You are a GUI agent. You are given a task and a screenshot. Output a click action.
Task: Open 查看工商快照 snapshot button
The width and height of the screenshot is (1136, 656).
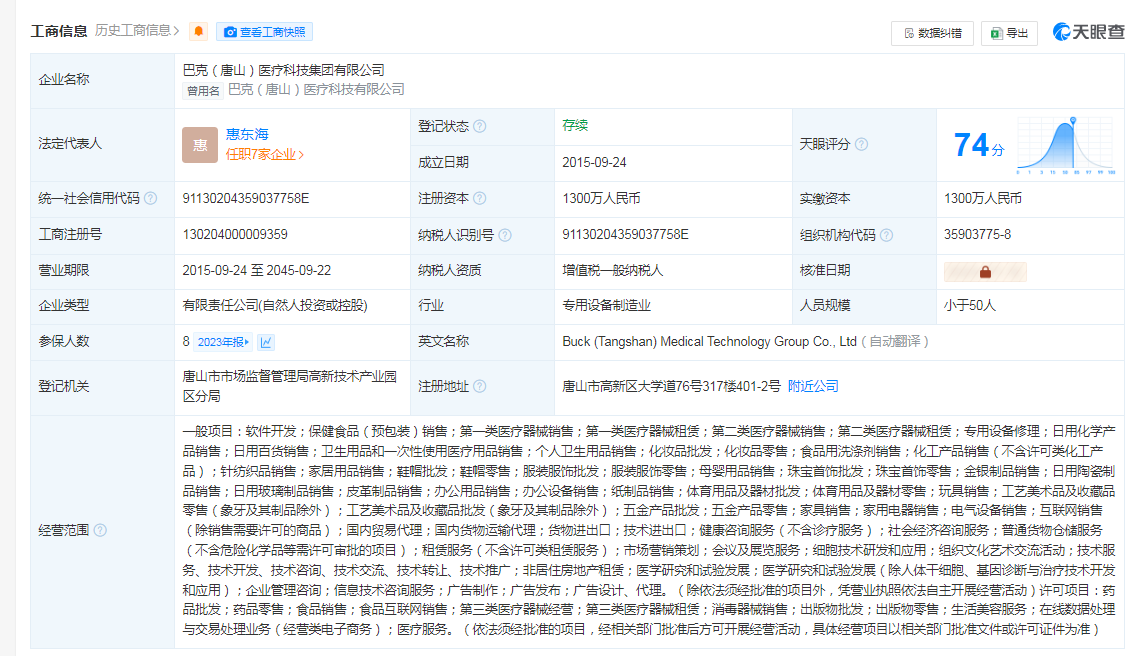[264, 32]
